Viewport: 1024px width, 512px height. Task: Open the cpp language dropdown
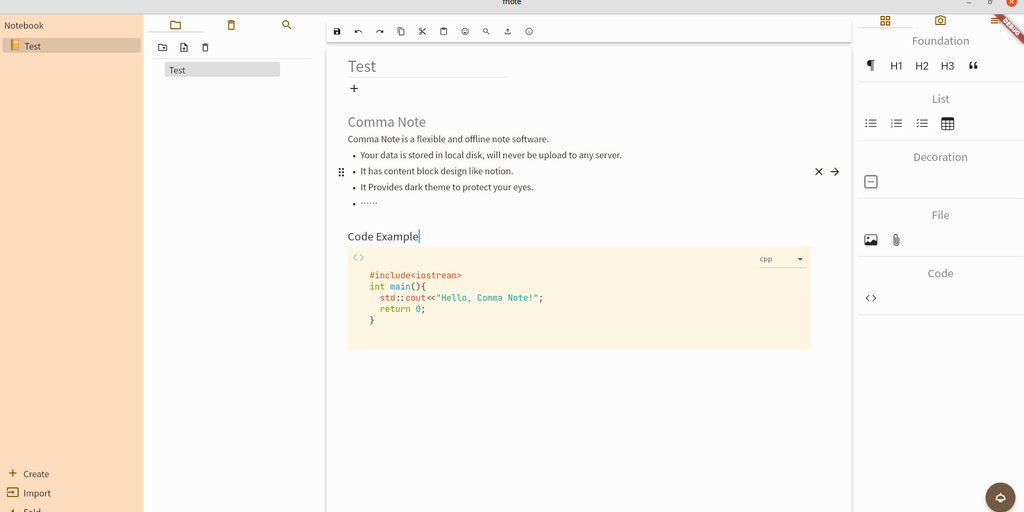[782, 260]
